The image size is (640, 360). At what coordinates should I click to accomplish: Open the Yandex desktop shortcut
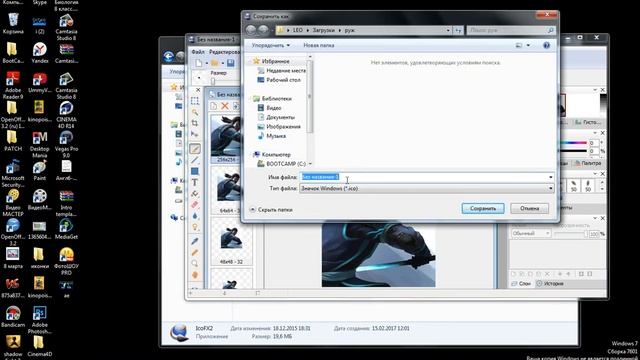(x=40, y=53)
